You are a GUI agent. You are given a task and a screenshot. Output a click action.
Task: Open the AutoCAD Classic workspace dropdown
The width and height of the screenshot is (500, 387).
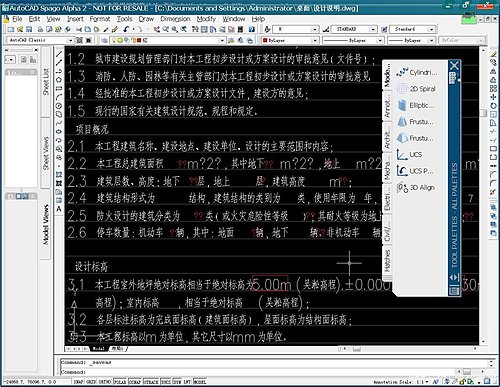click(x=40, y=40)
